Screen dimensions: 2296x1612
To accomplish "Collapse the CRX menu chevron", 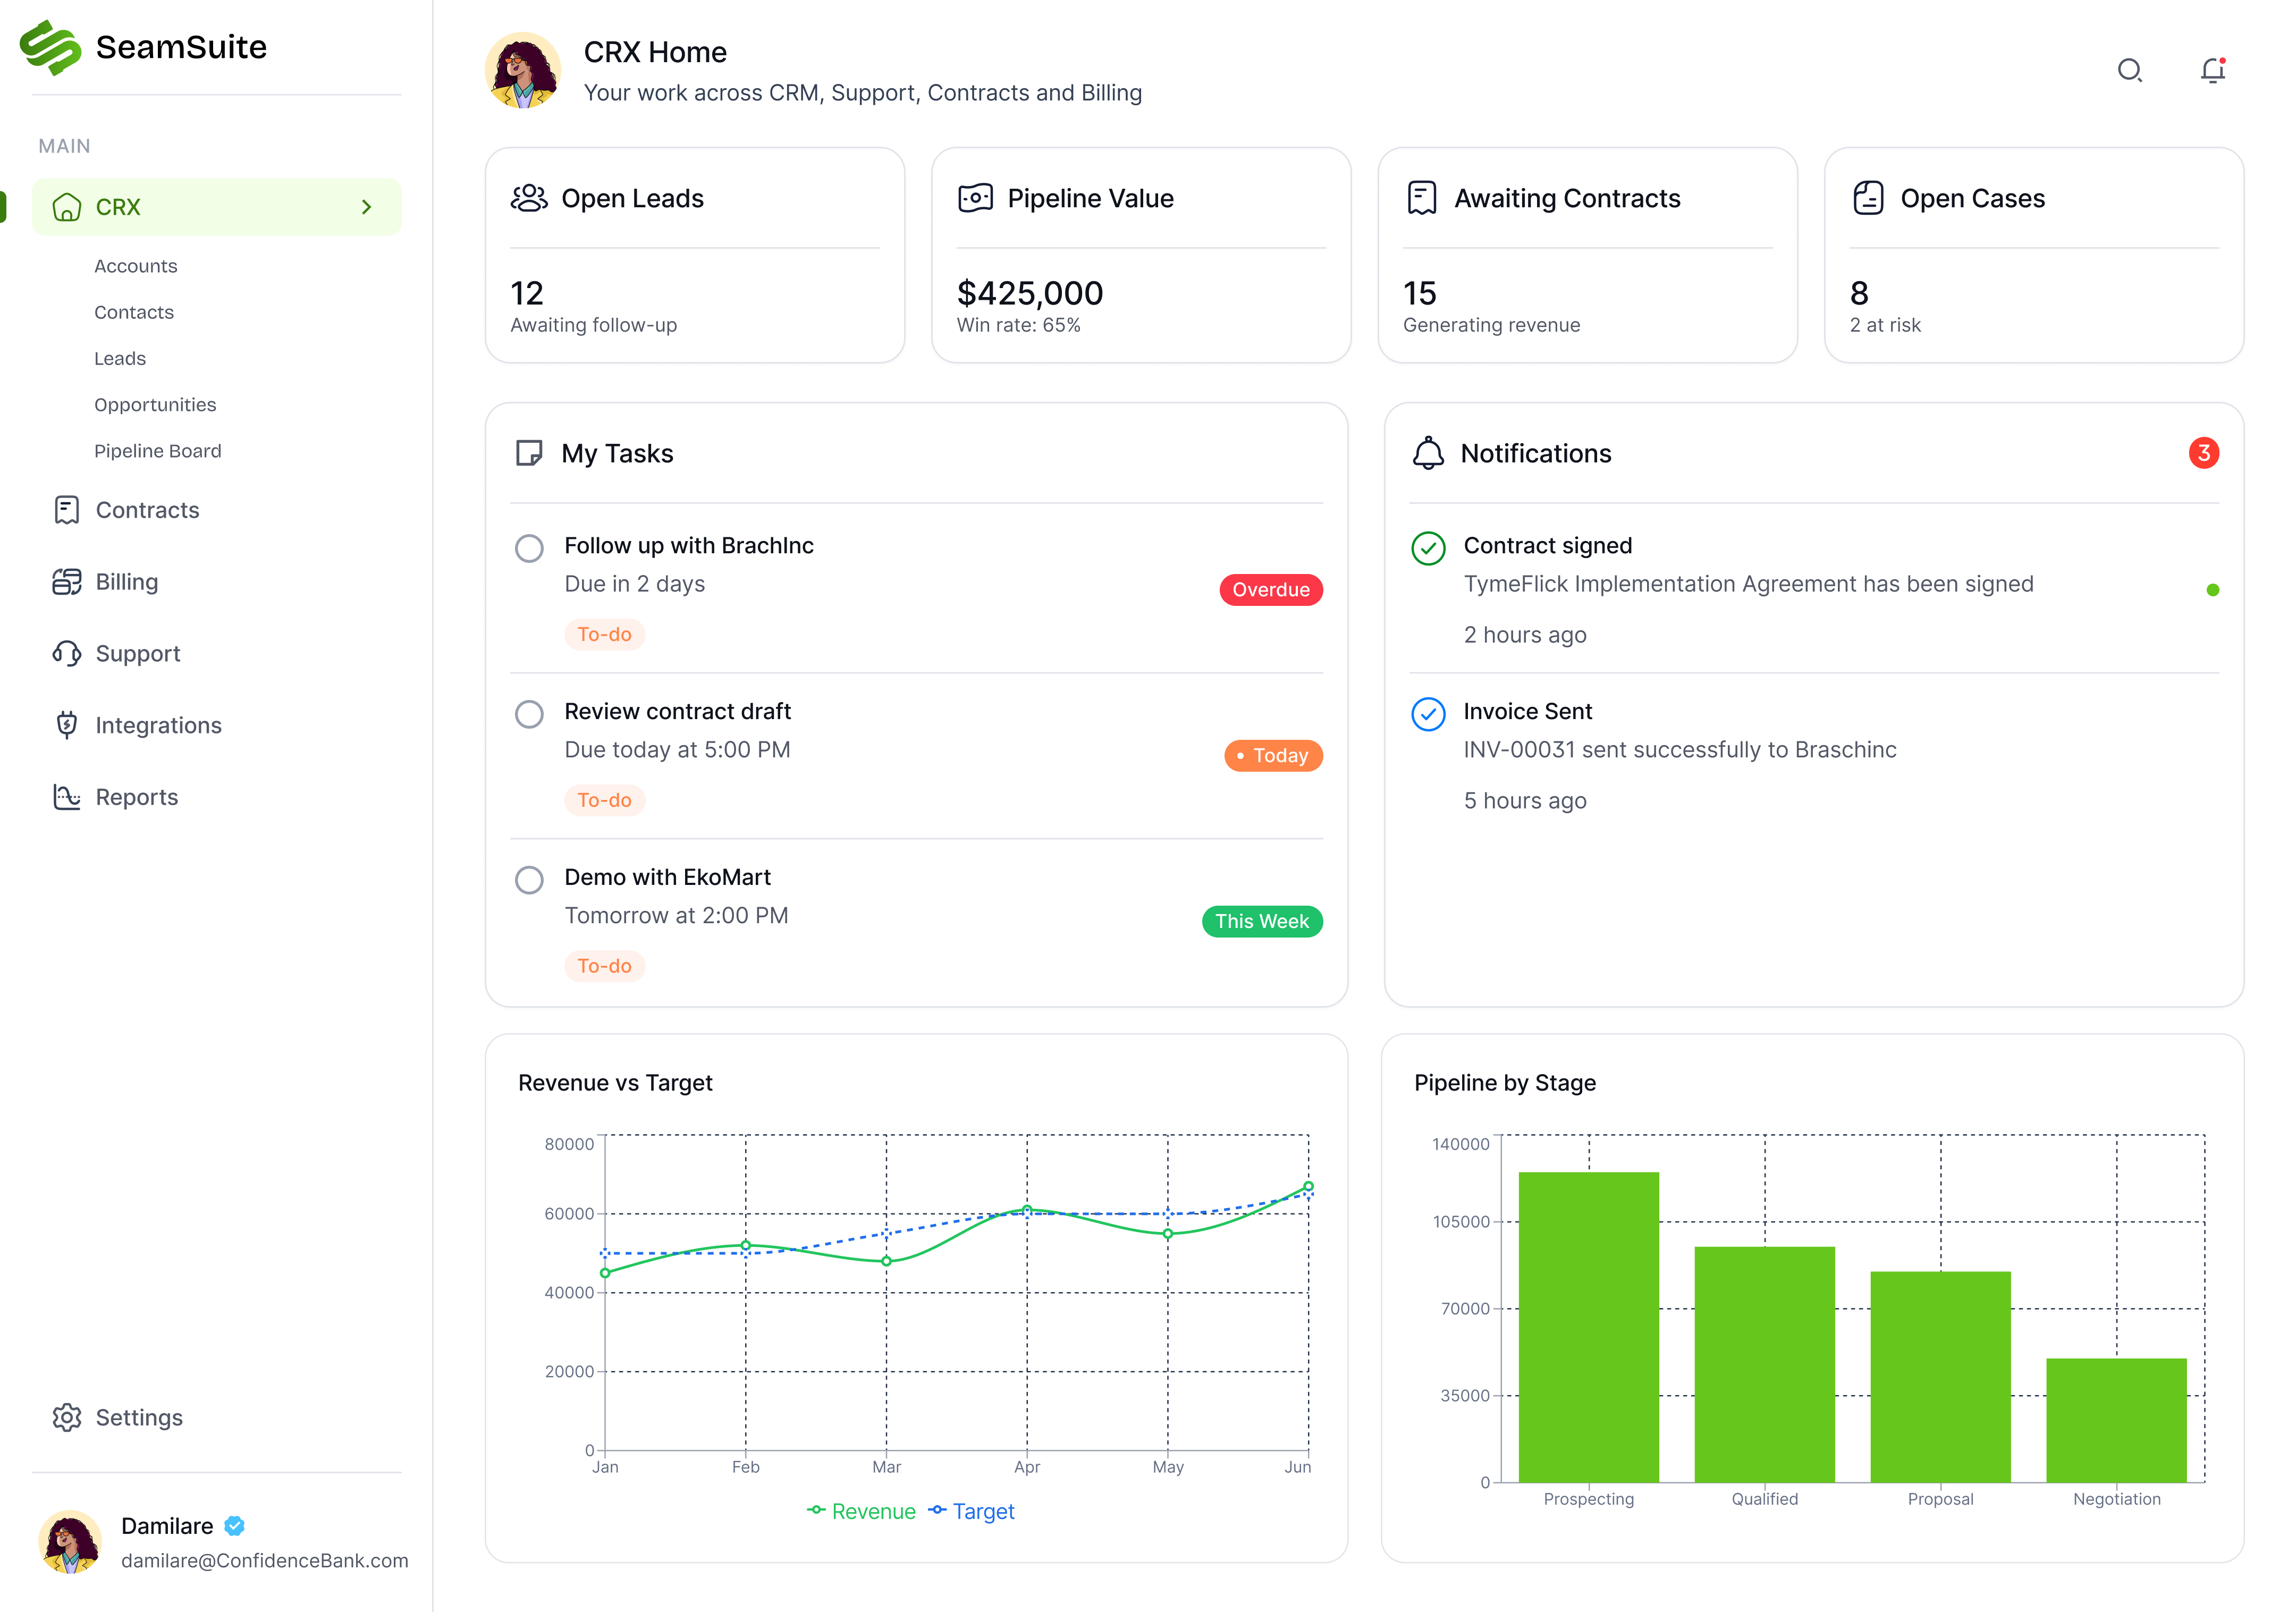I will tap(367, 207).
